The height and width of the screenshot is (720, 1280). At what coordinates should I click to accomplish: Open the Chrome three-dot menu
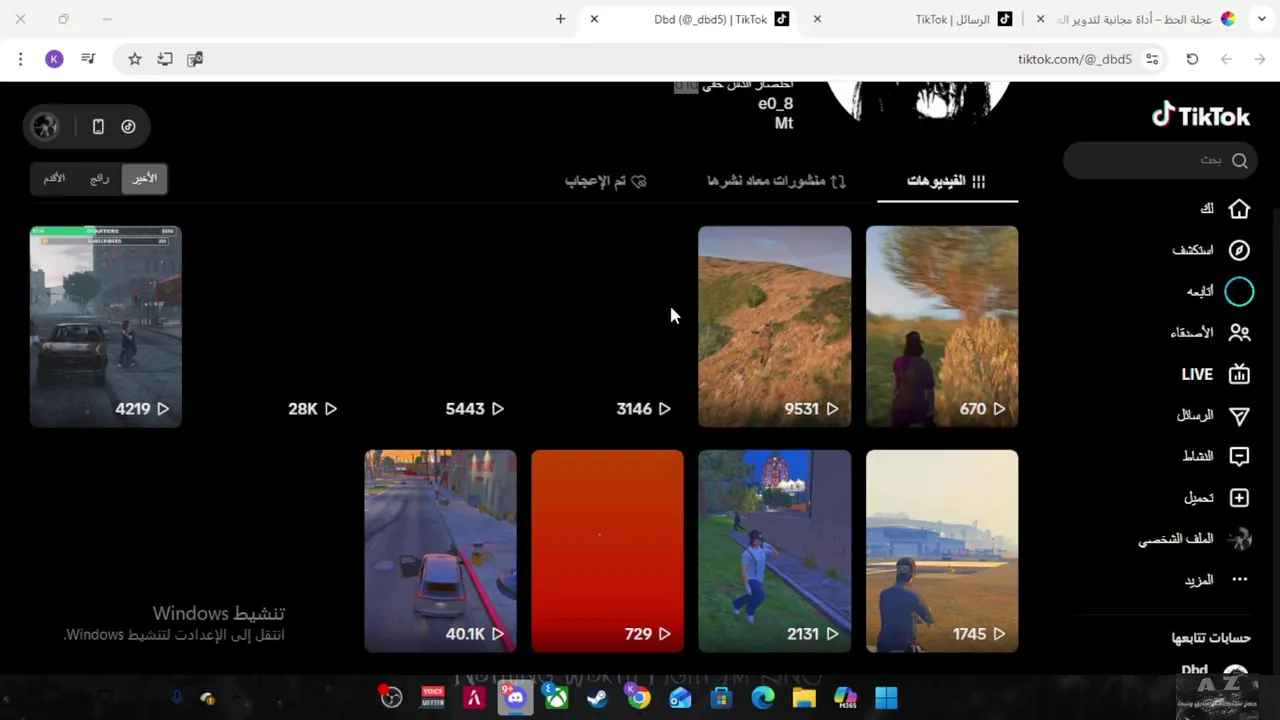(20, 59)
